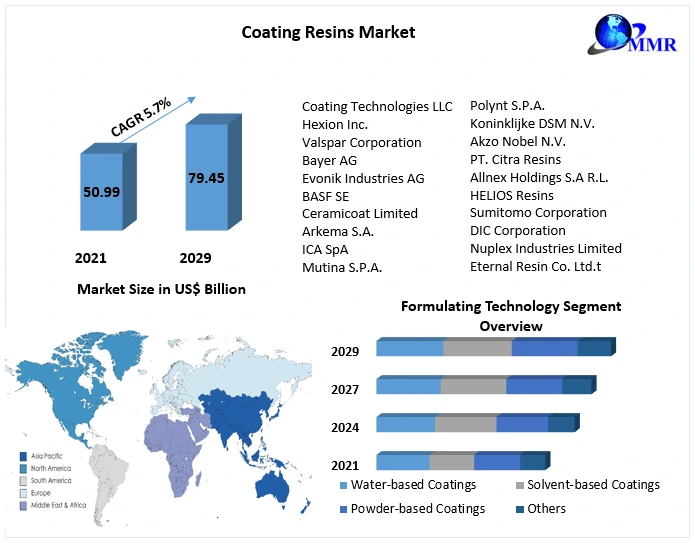
Task: Click the MMR globe logo
Action: point(632,34)
